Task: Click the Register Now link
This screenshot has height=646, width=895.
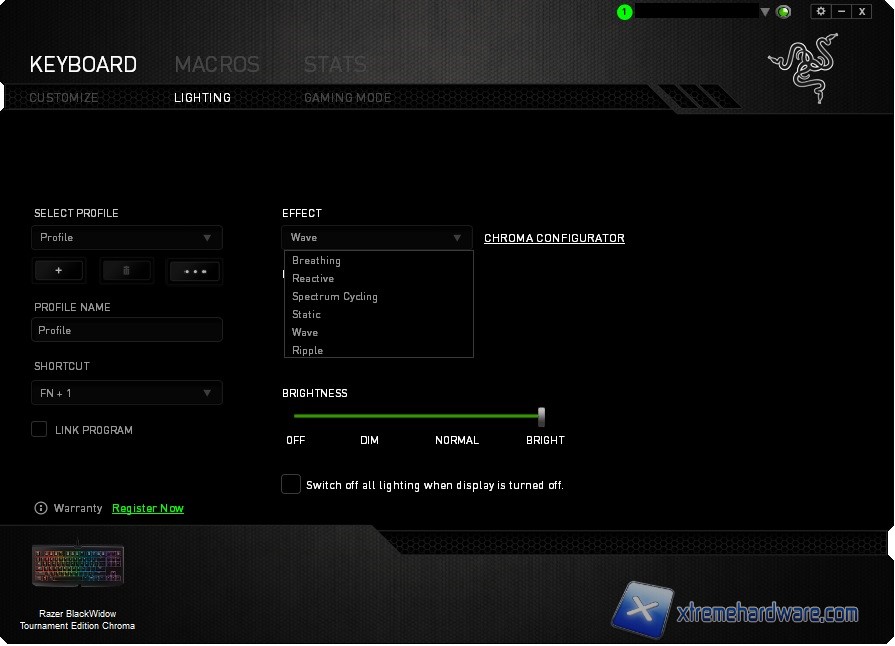Action: (148, 508)
